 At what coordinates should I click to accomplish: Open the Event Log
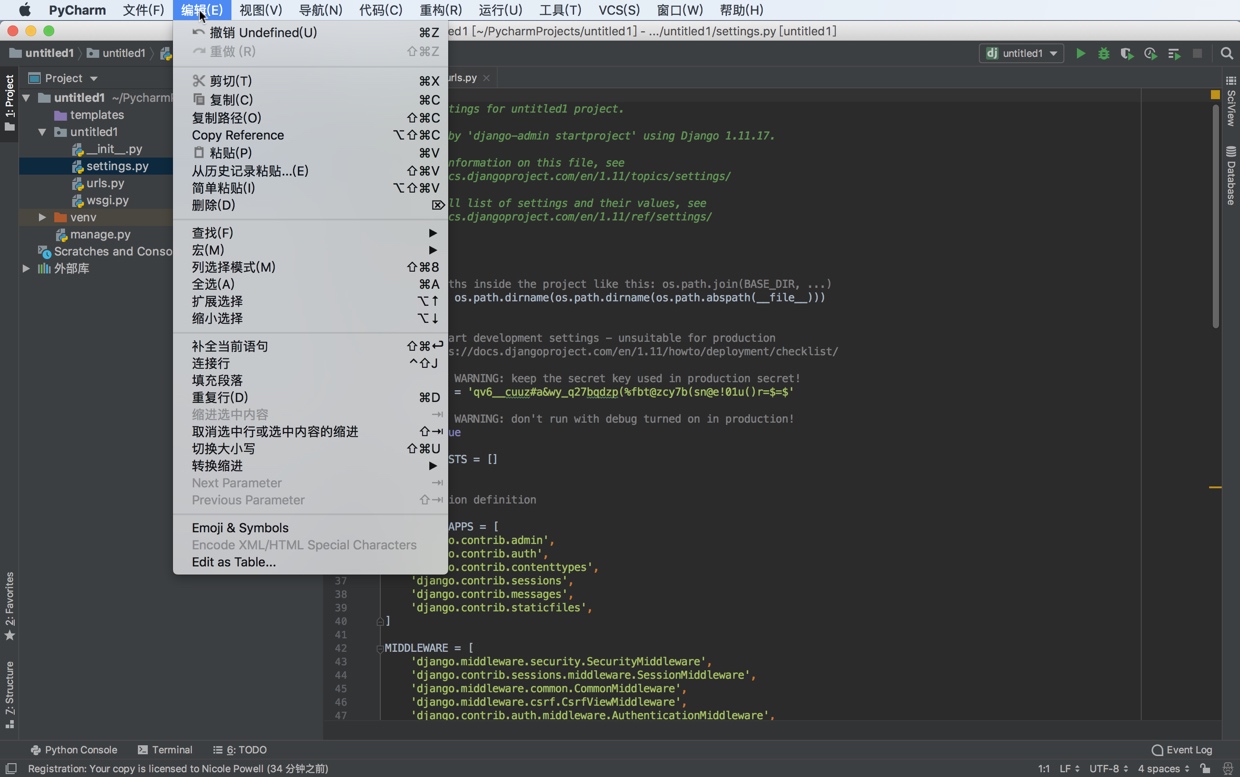1182,750
